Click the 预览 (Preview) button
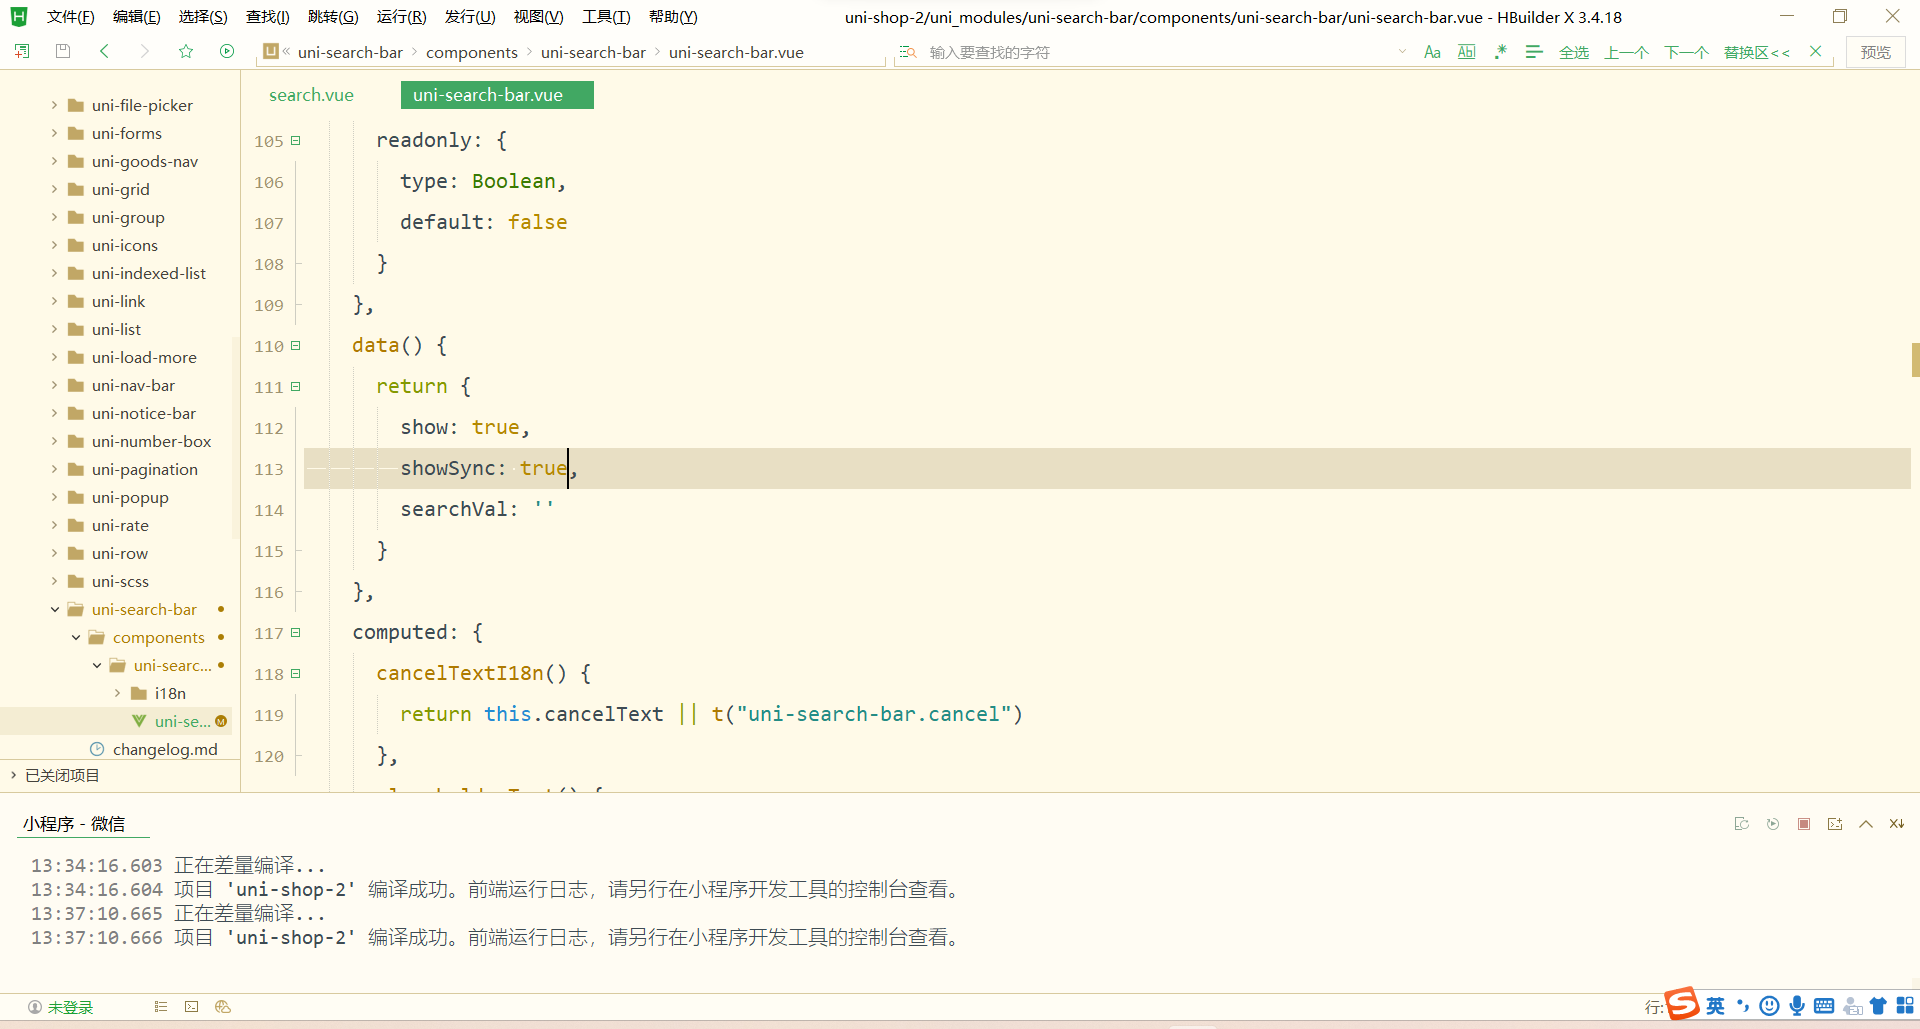This screenshot has width=1920, height=1029. click(1876, 51)
